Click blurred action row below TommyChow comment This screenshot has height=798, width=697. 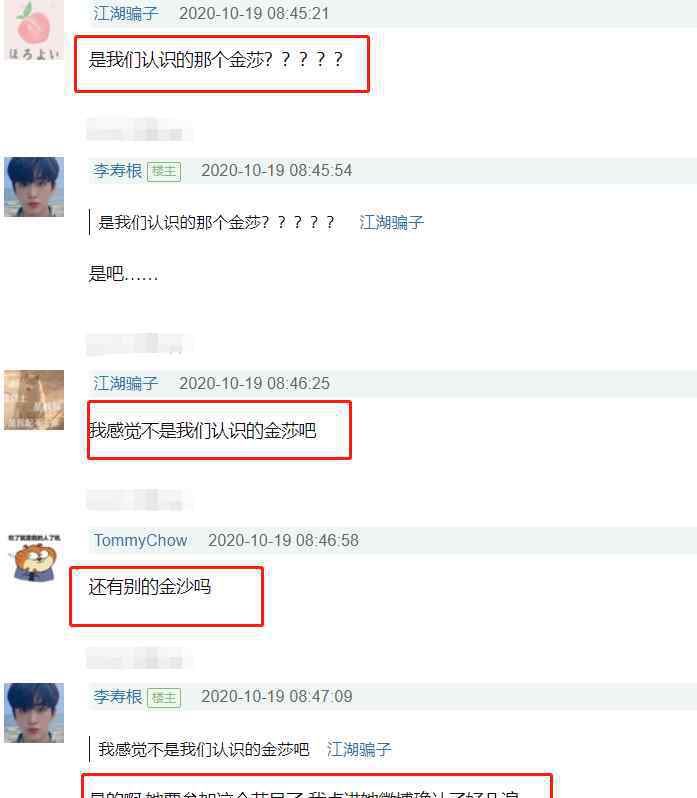tap(138, 658)
